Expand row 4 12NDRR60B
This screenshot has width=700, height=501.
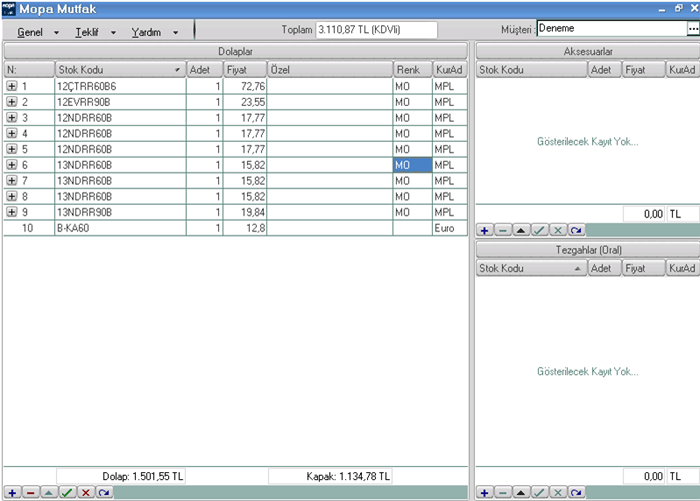(12, 133)
